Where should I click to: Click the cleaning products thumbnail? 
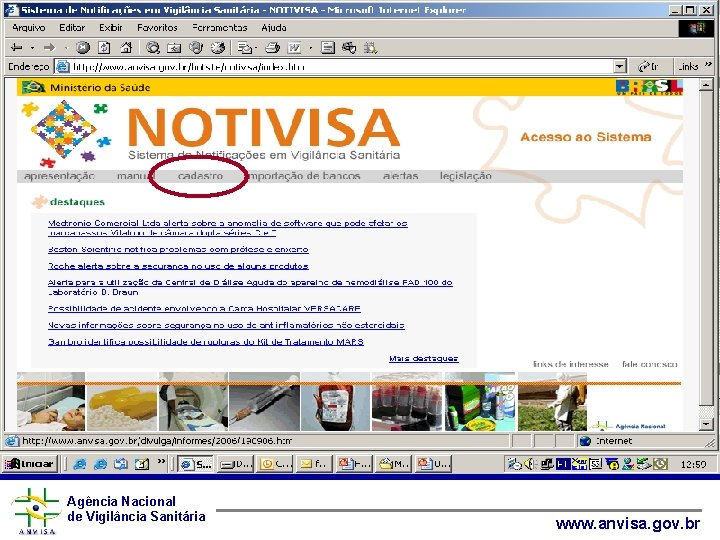click(x=480, y=402)
